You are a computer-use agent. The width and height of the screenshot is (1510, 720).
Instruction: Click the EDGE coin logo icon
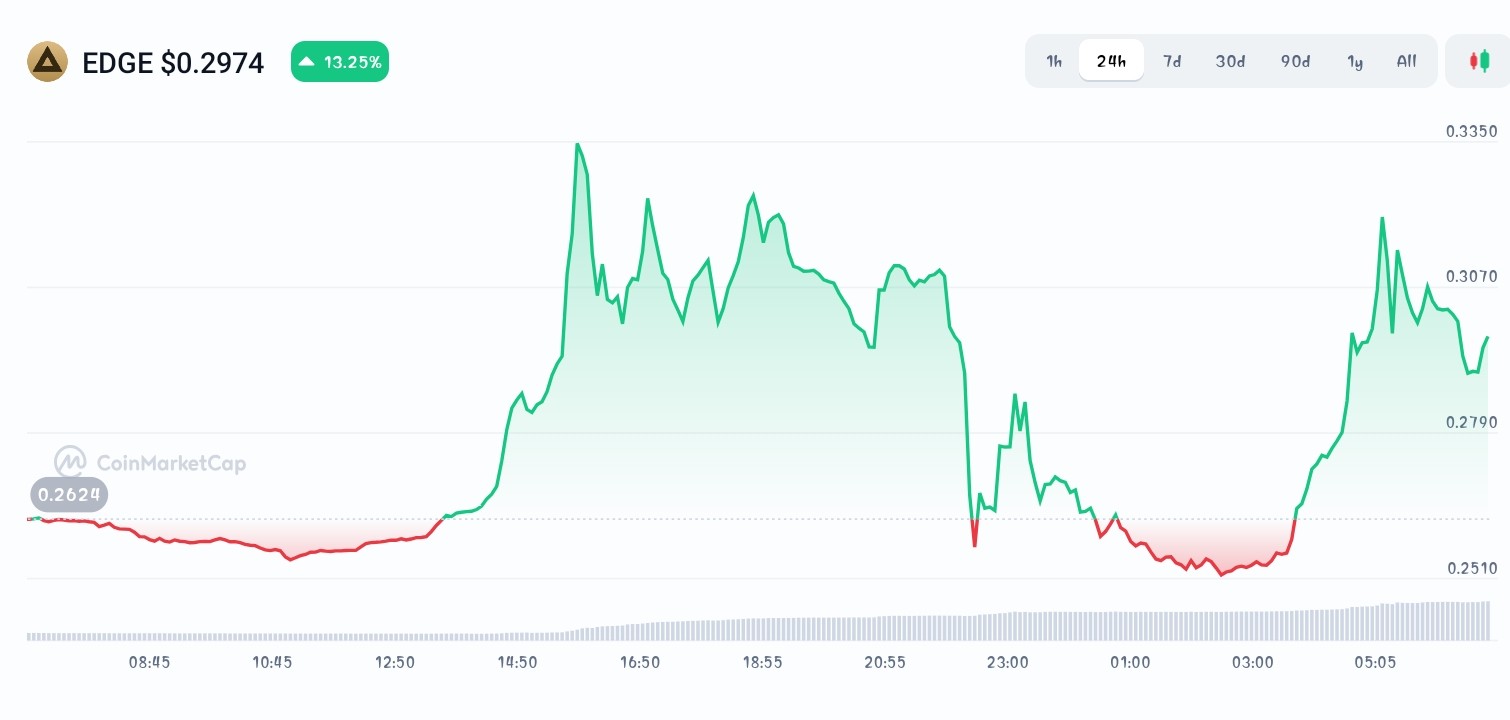tap(47, 62)
